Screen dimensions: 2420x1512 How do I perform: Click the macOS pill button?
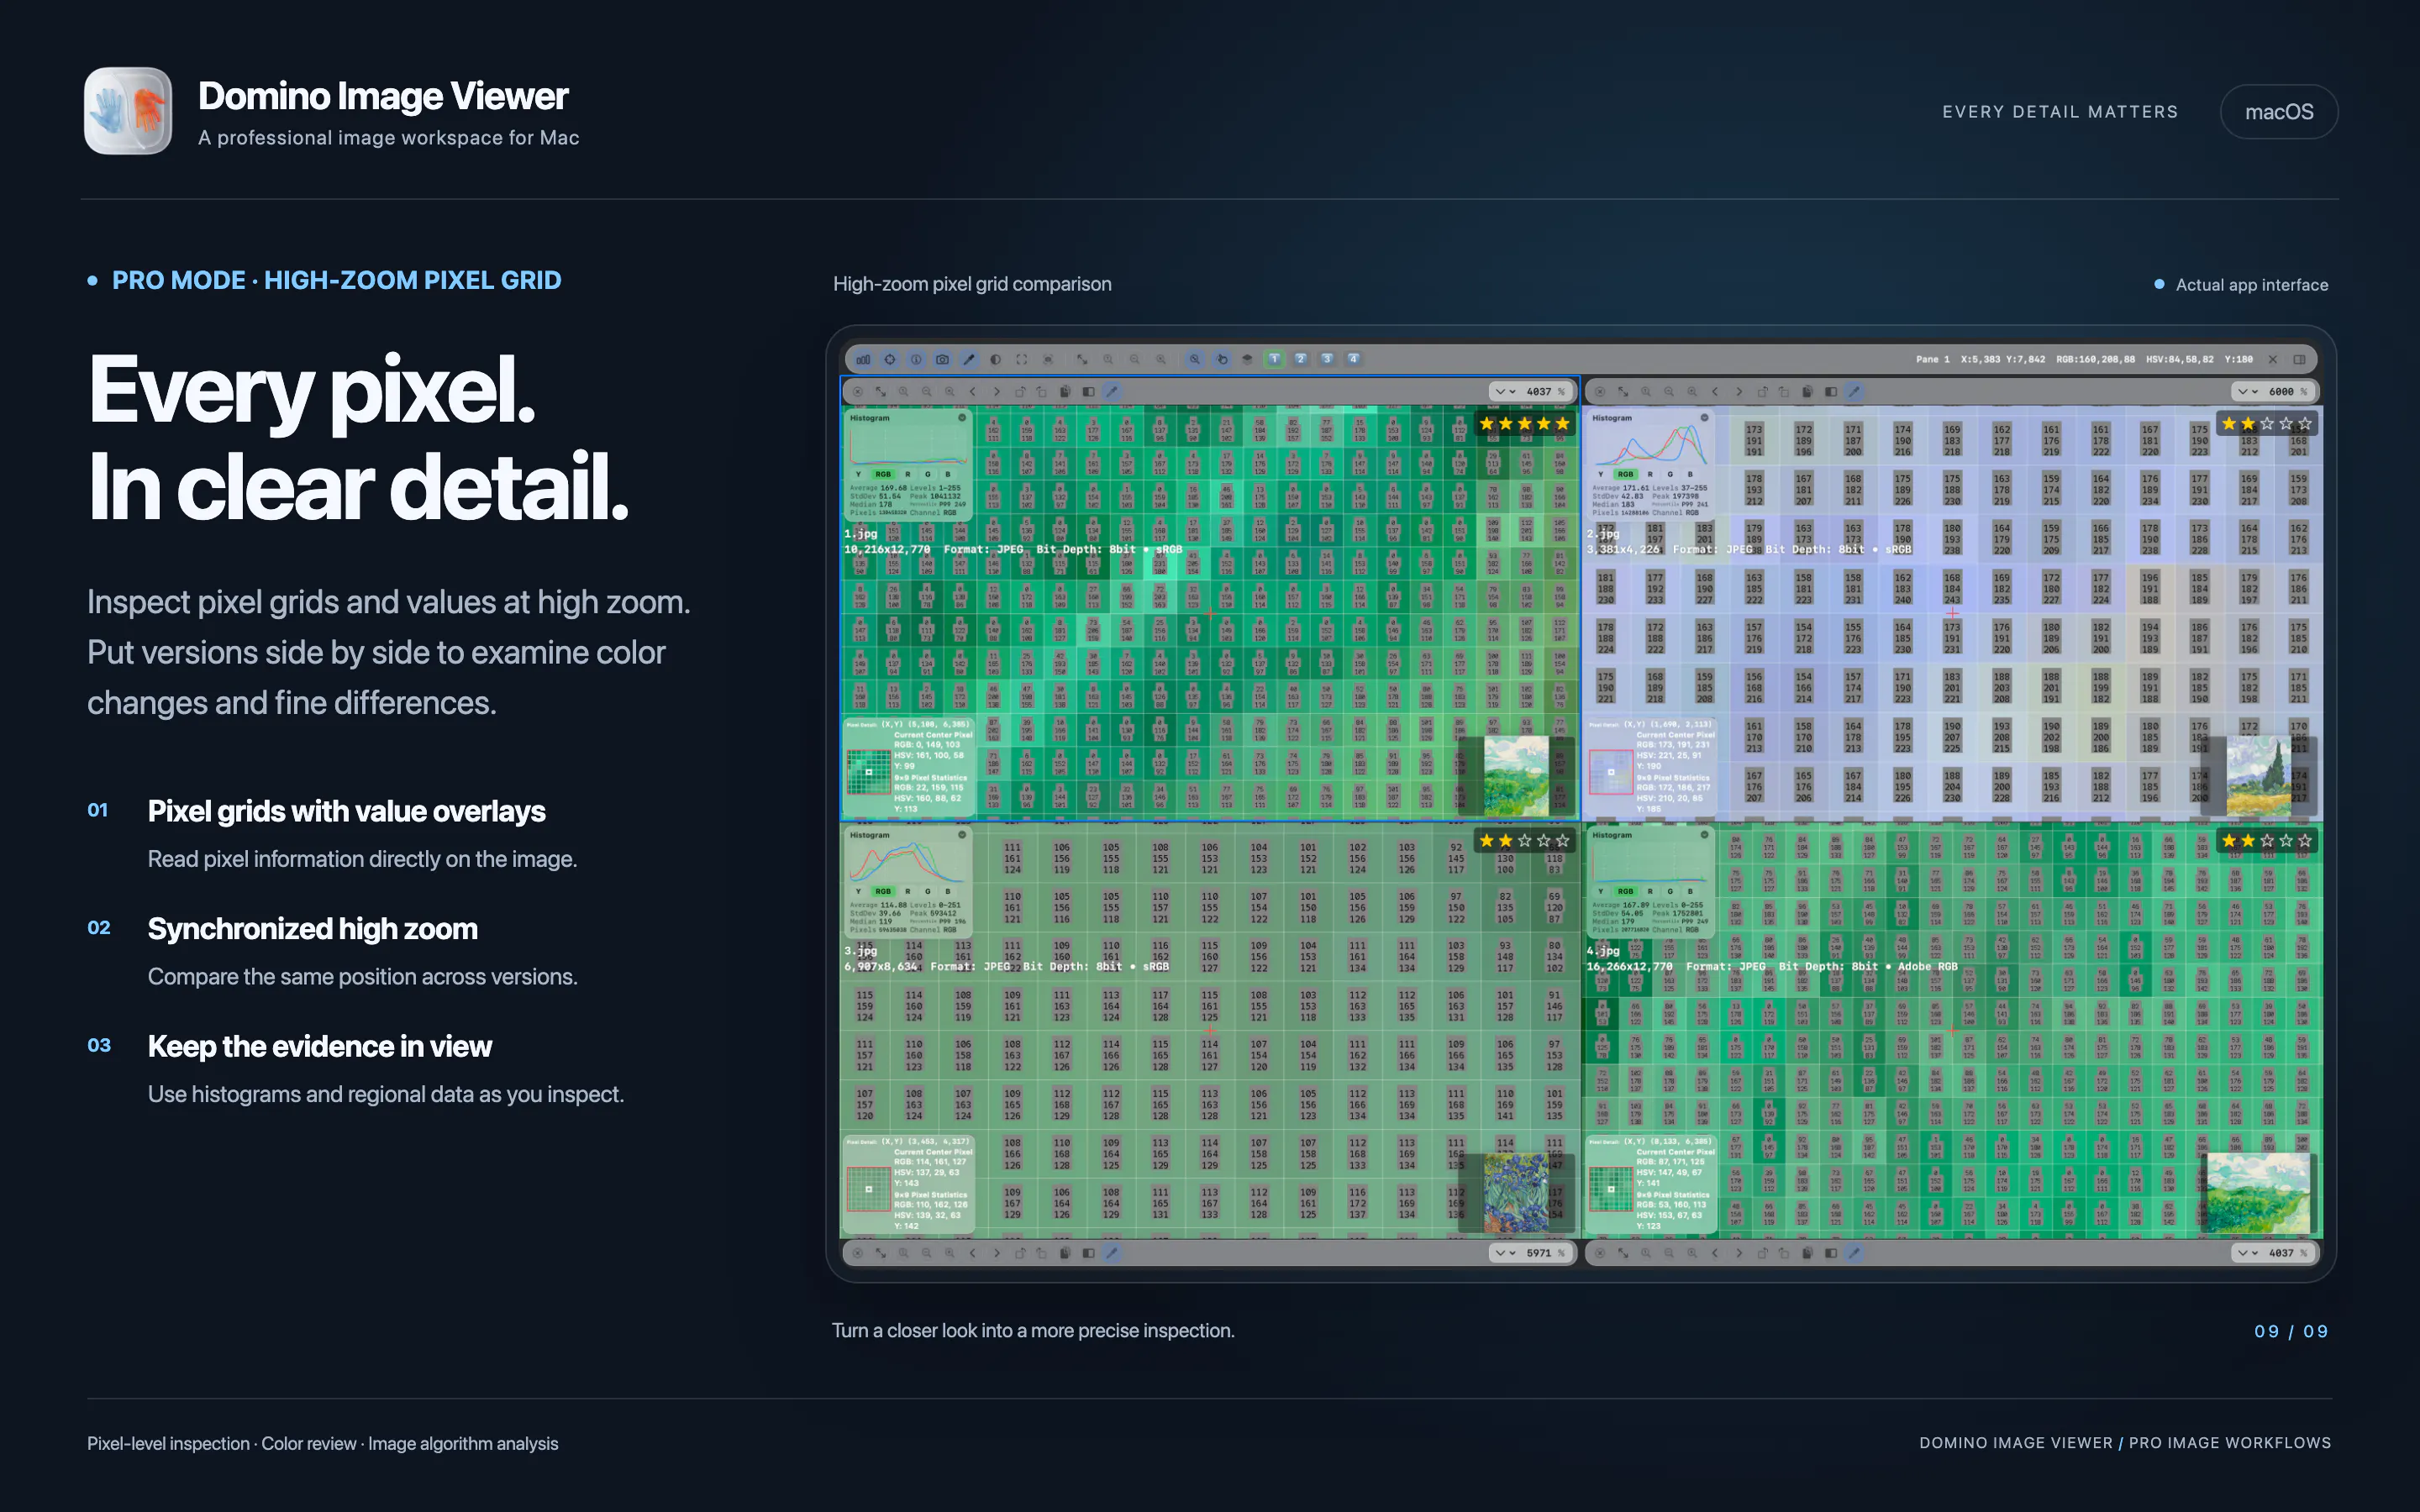pyautogui.click(x=2279, y=112)
